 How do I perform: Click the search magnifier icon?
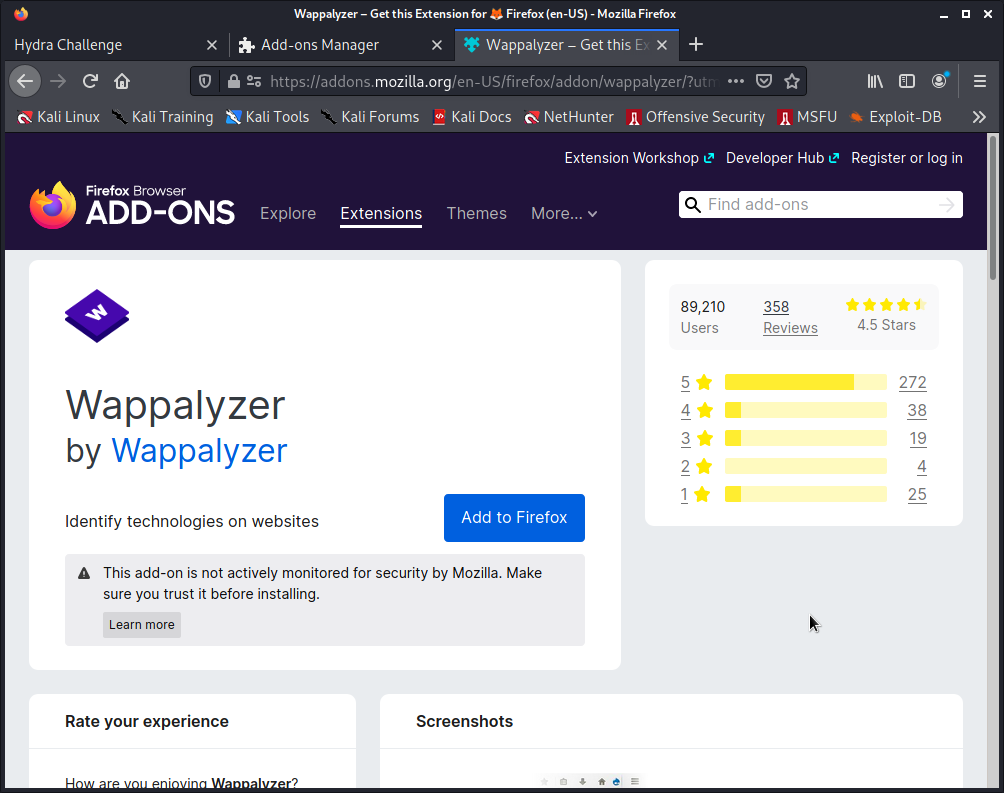pos(693,205)
